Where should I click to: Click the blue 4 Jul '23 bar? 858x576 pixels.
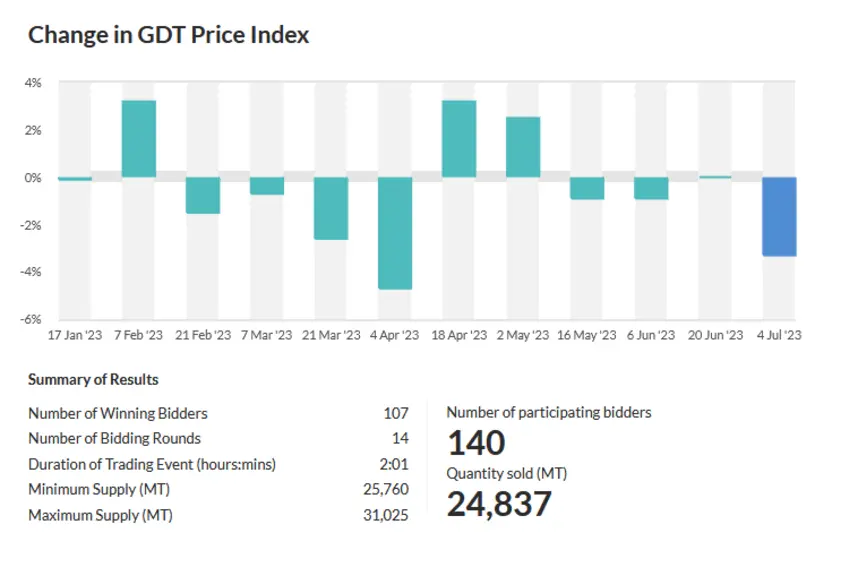click(779, 217)
